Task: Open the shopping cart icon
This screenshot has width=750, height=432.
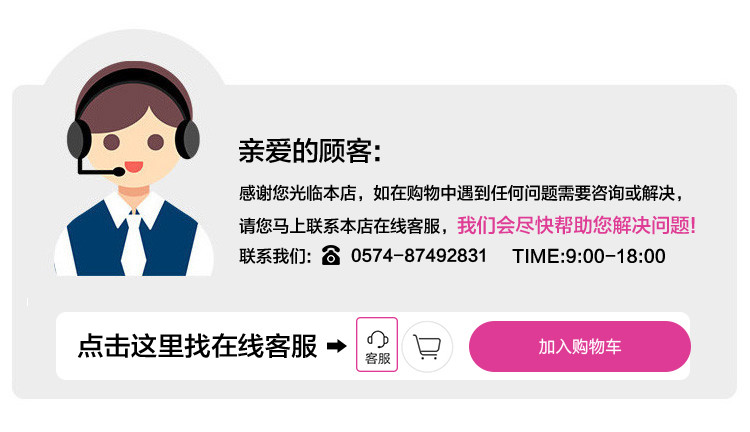Action: click(x=427, y=346)
